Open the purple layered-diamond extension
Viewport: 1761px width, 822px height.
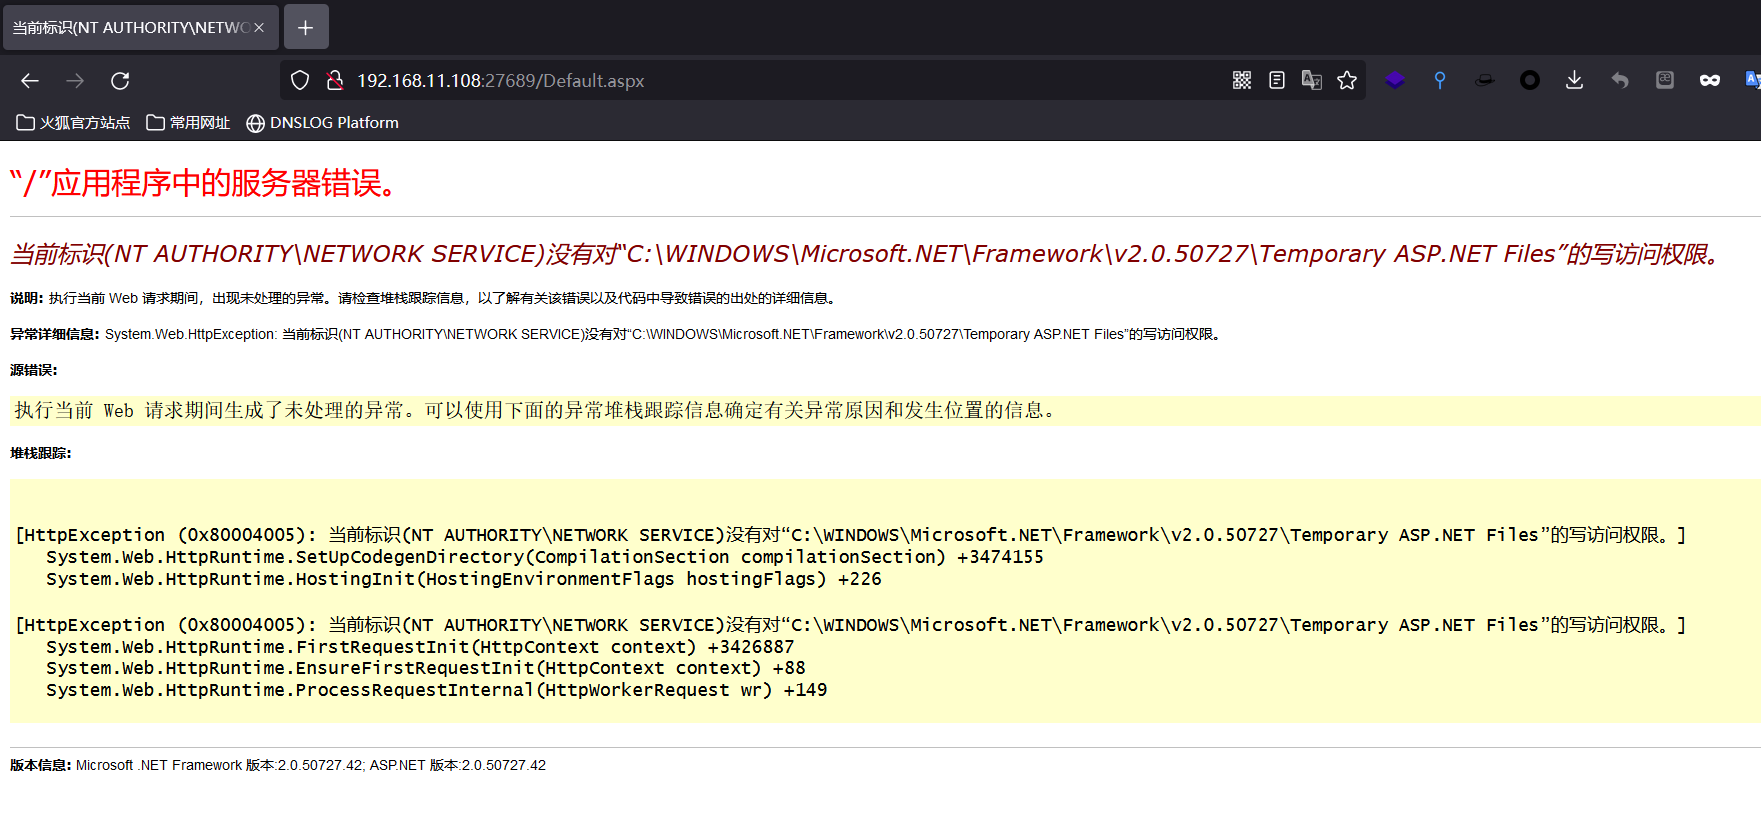1395,80
